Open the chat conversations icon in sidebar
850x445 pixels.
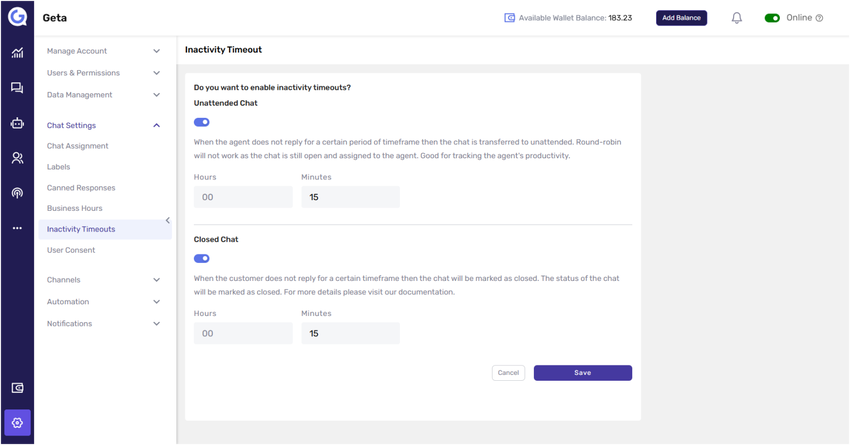(17, 88)
